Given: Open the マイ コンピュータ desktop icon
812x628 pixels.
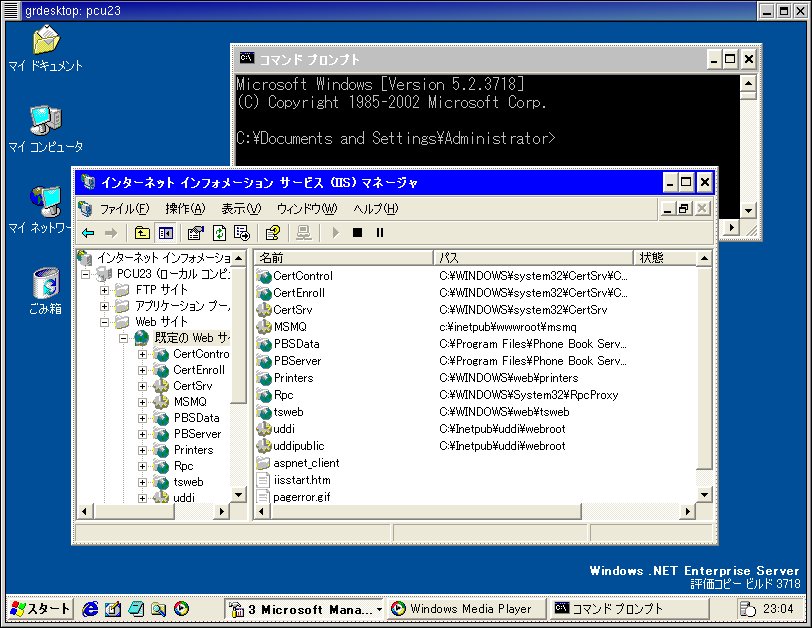Looking at the screenshot, I should pos(46,130).
